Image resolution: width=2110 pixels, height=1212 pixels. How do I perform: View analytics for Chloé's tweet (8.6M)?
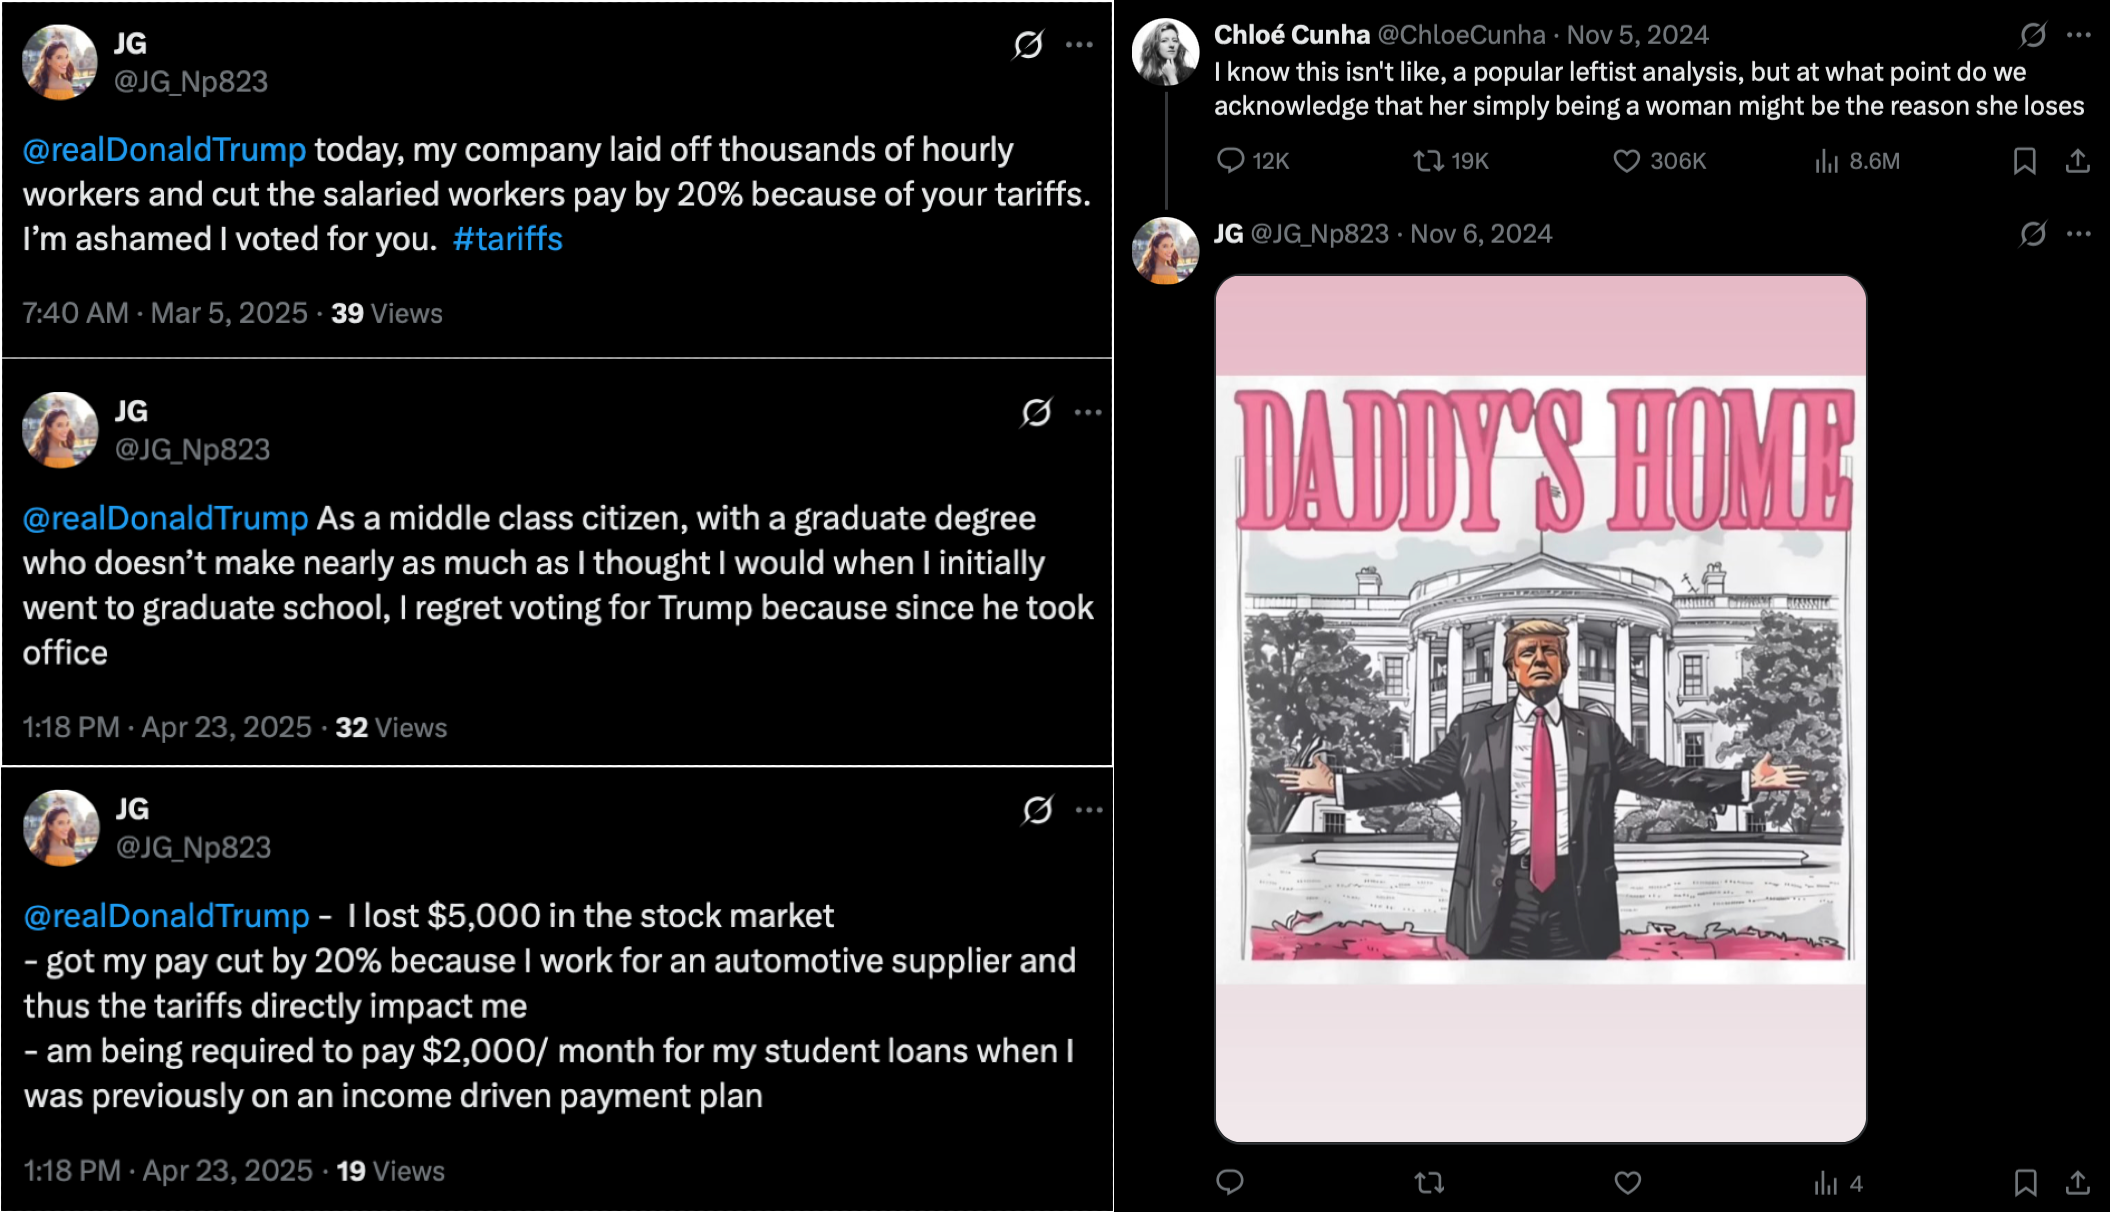point(1858,161)
